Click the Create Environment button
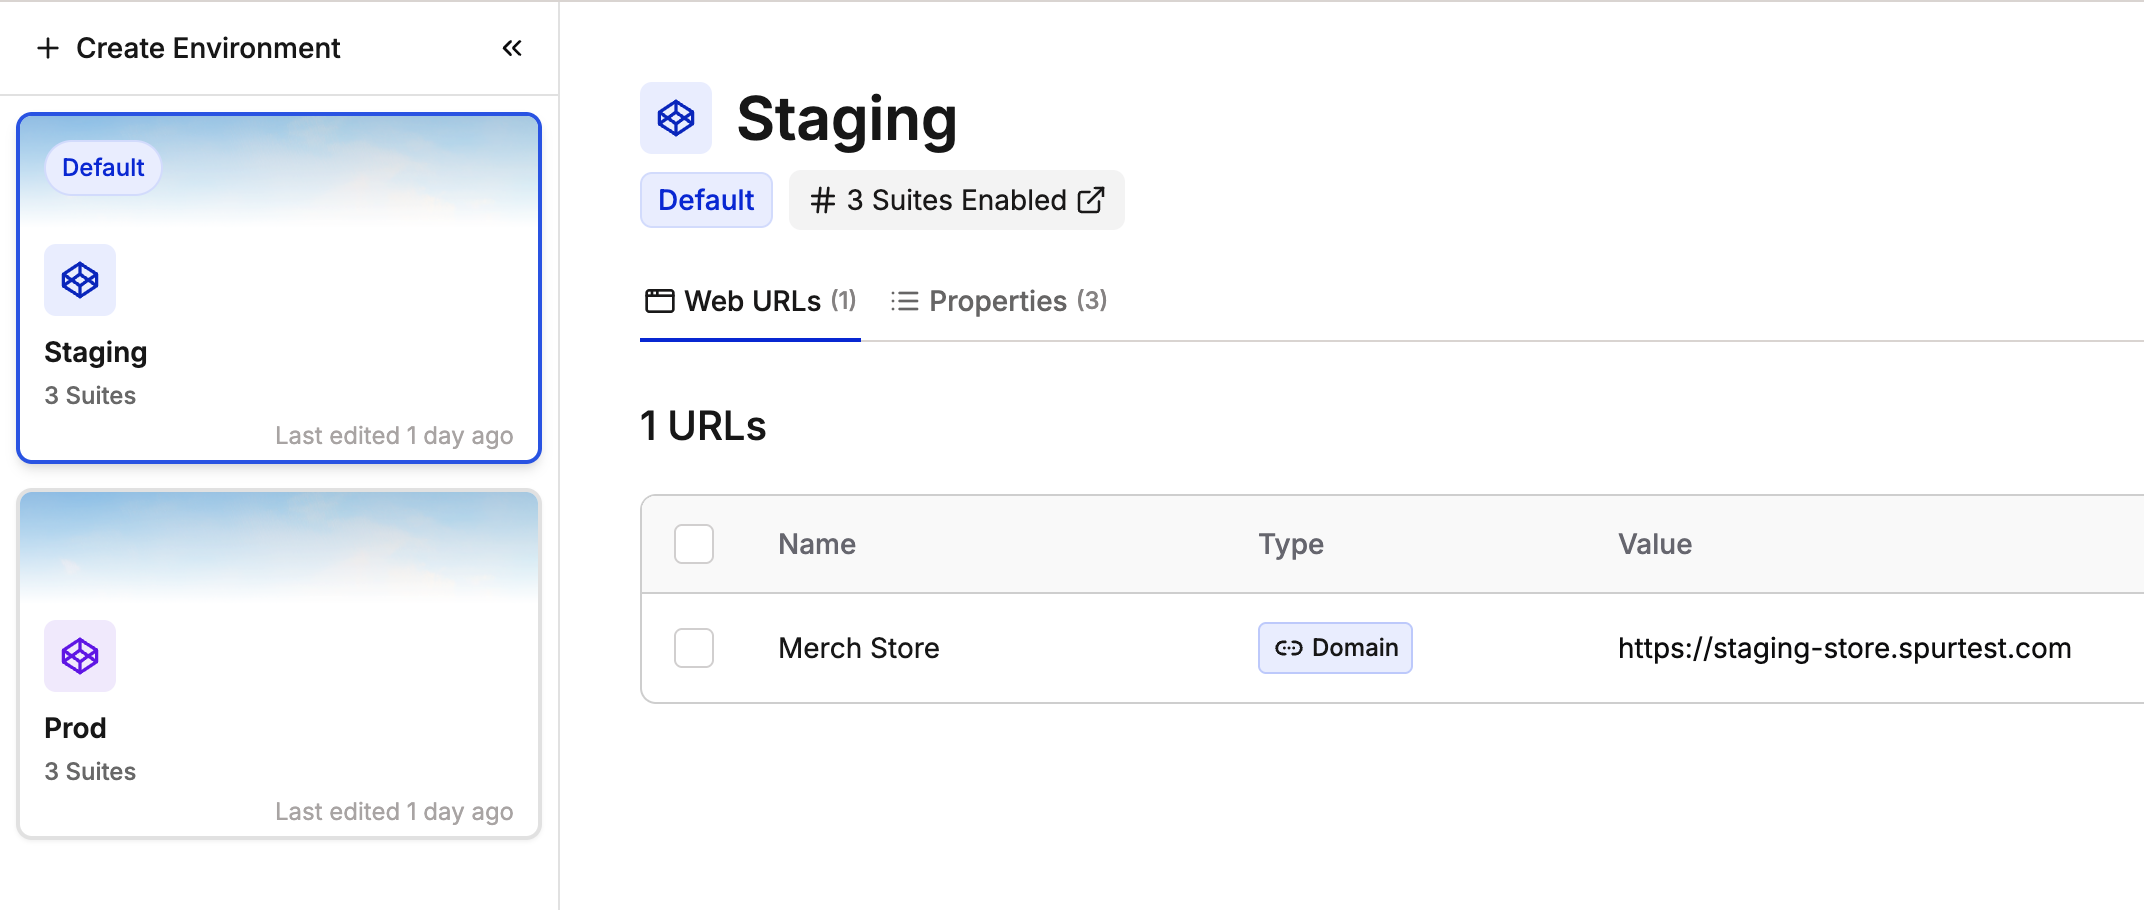 (x=208, y=48)
